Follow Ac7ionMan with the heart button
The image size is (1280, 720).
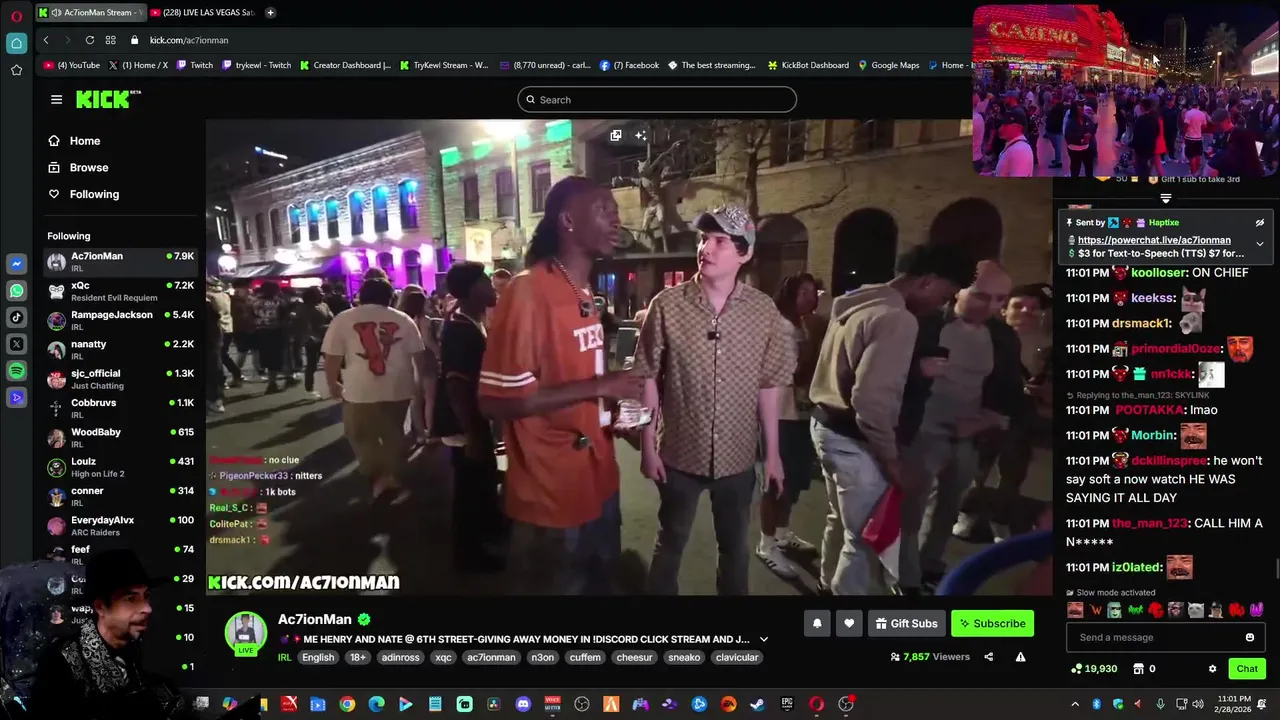(x=849, y=623)
